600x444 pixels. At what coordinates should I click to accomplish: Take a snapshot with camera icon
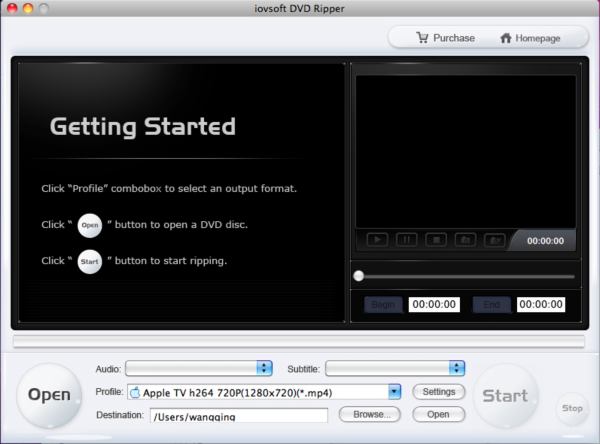tap(465, 240)
